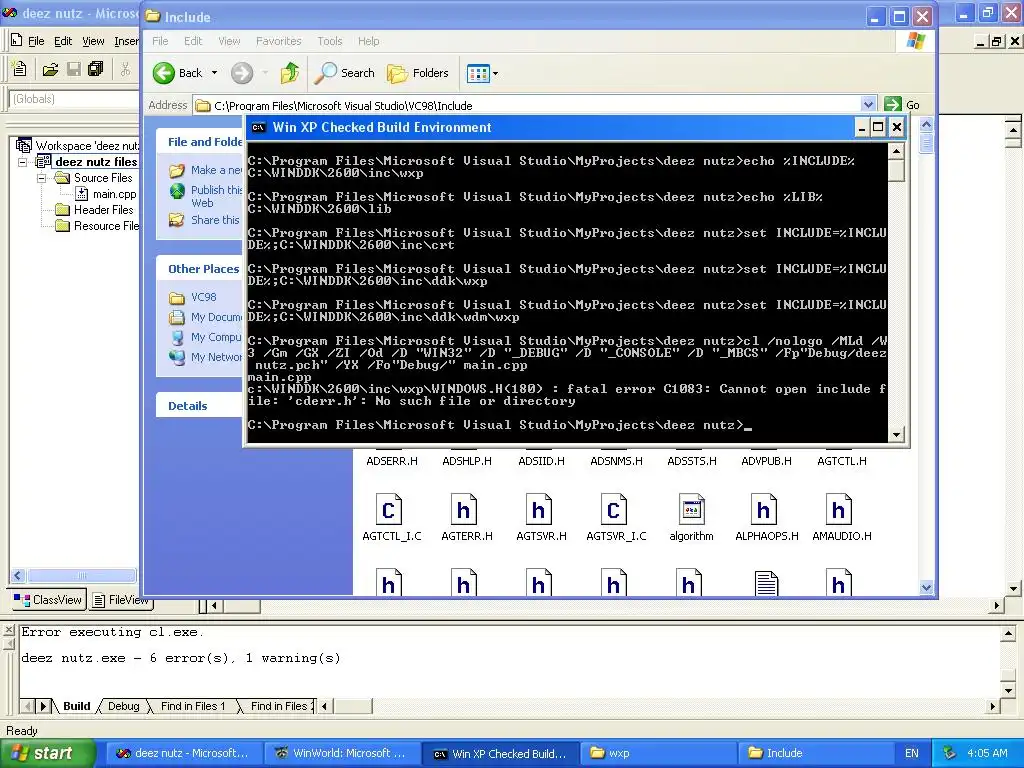
Task: Click the Go button next to the address bar
Action: pos(902,104)
